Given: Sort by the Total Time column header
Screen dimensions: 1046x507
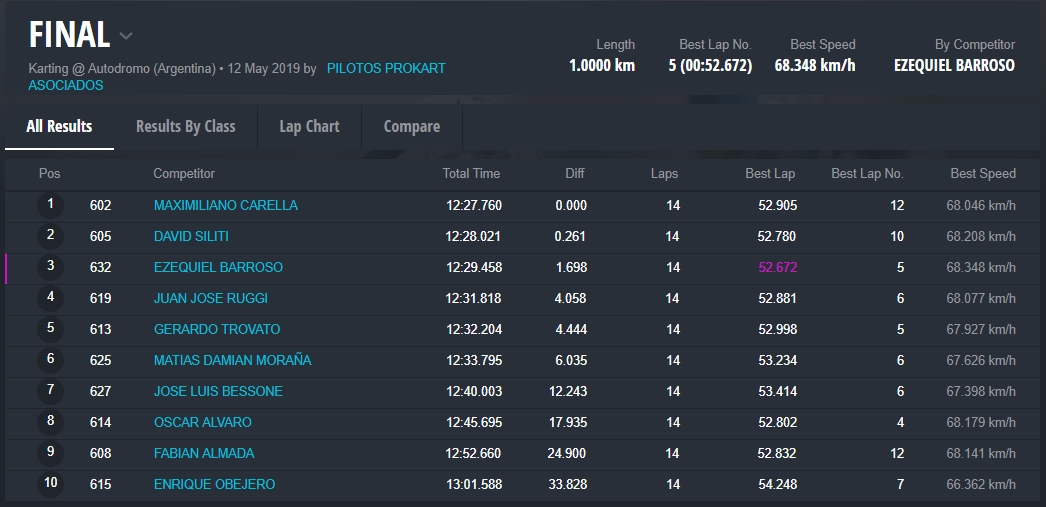Looking at the screenshot, I should point(471,174).
